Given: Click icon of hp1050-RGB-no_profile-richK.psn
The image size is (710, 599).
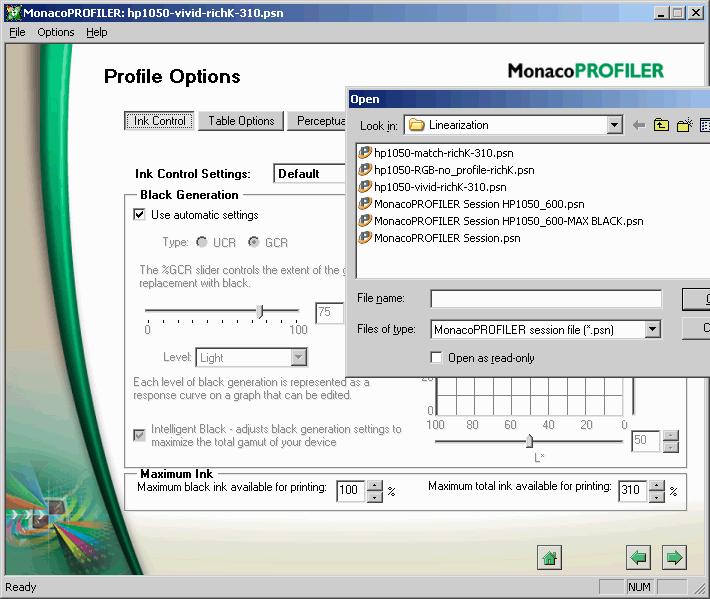Looking at the screenshot, I should click(365, 170).
